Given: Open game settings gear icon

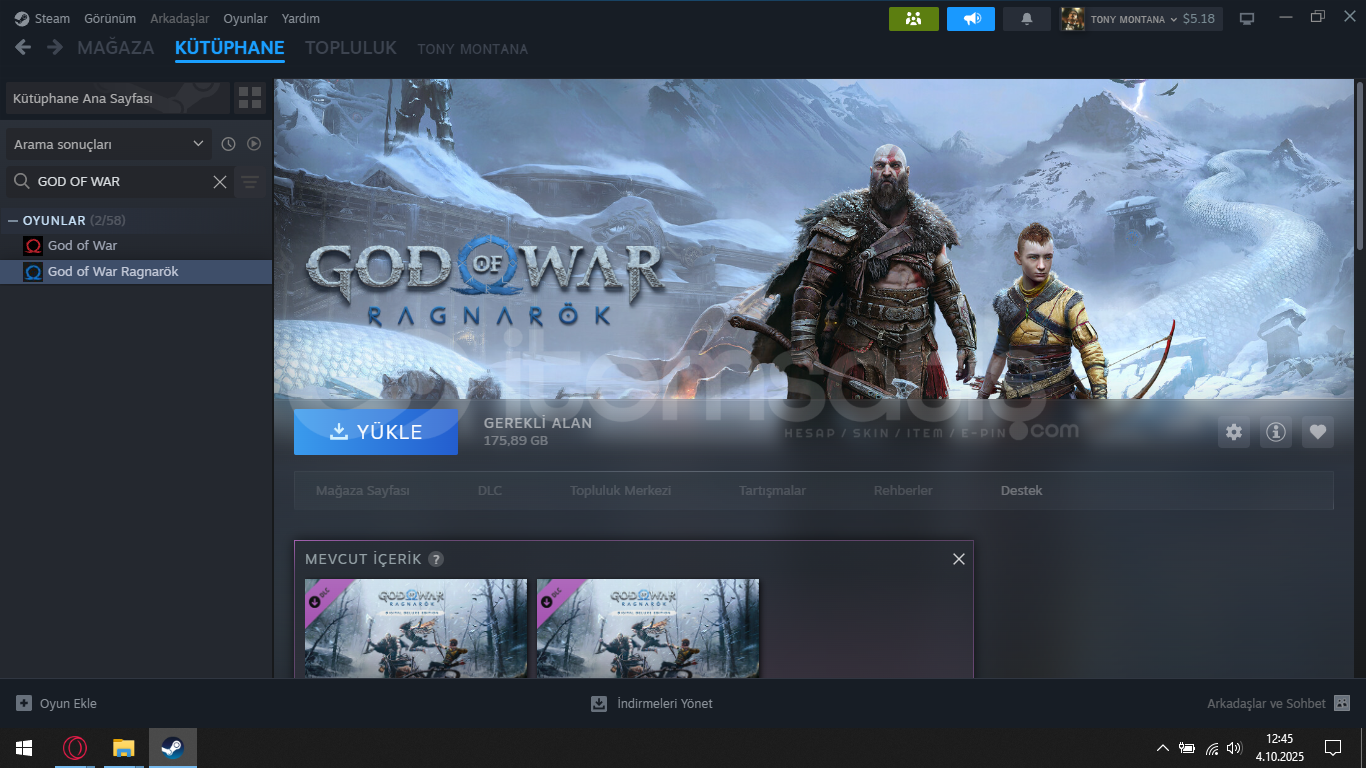Looking at the screenshot, I should click(1234, 432).
